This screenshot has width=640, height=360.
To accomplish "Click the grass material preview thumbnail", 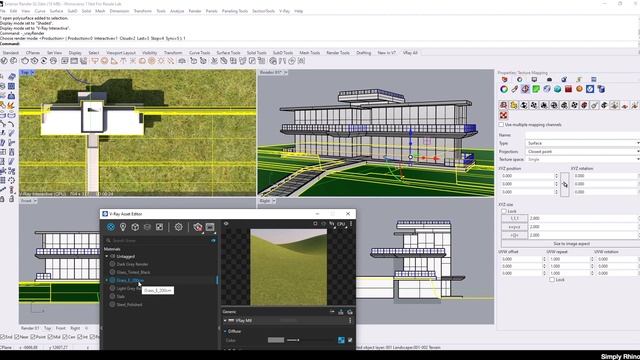I will tap(289, 267).
